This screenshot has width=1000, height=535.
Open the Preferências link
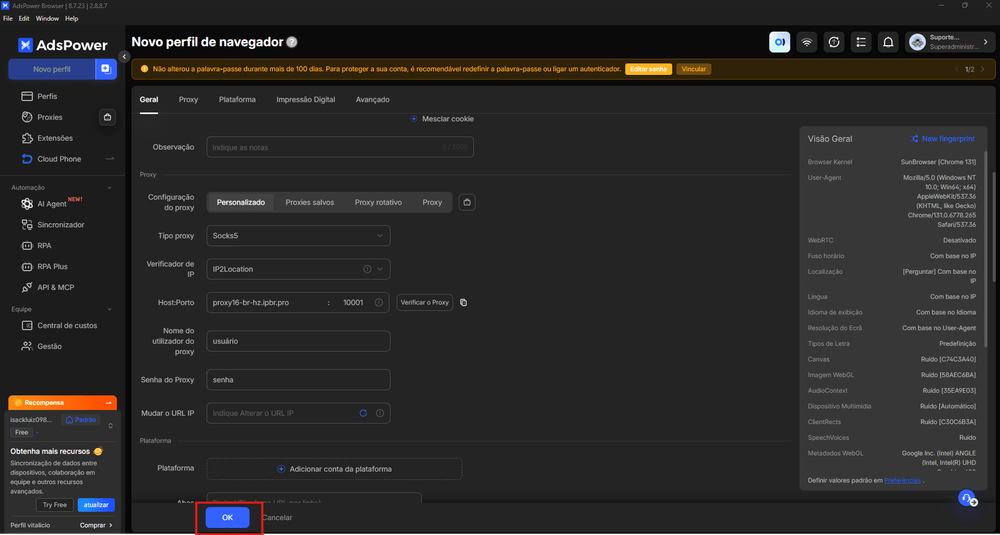point(902,480)
